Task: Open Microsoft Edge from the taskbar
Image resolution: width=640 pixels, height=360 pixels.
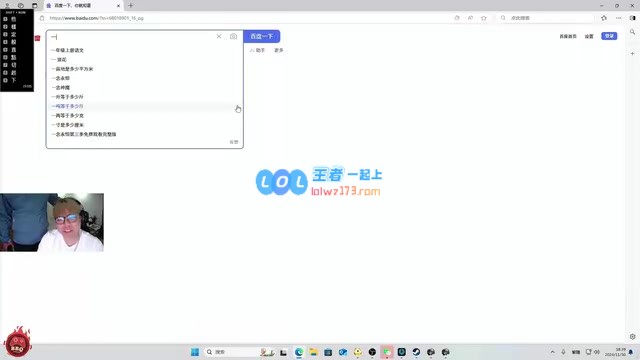Action: [299, 352]
